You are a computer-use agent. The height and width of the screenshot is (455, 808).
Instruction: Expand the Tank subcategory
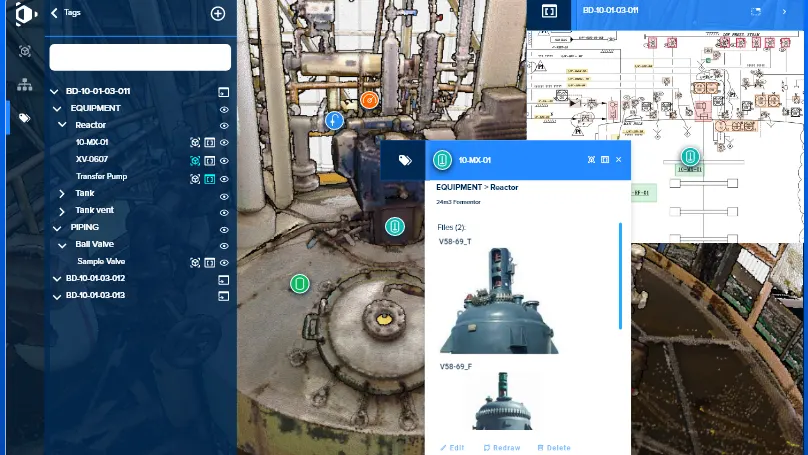[62, 194]
